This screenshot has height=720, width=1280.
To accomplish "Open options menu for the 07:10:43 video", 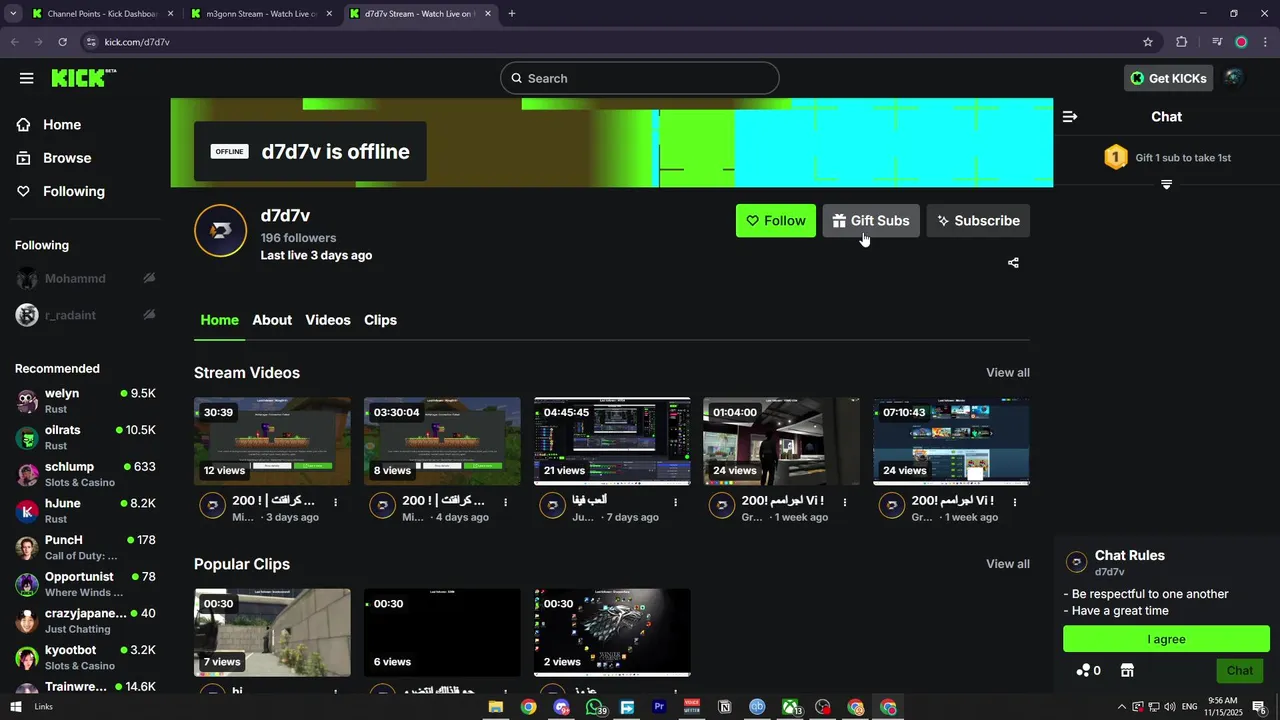I will (x=1015, y=502).
